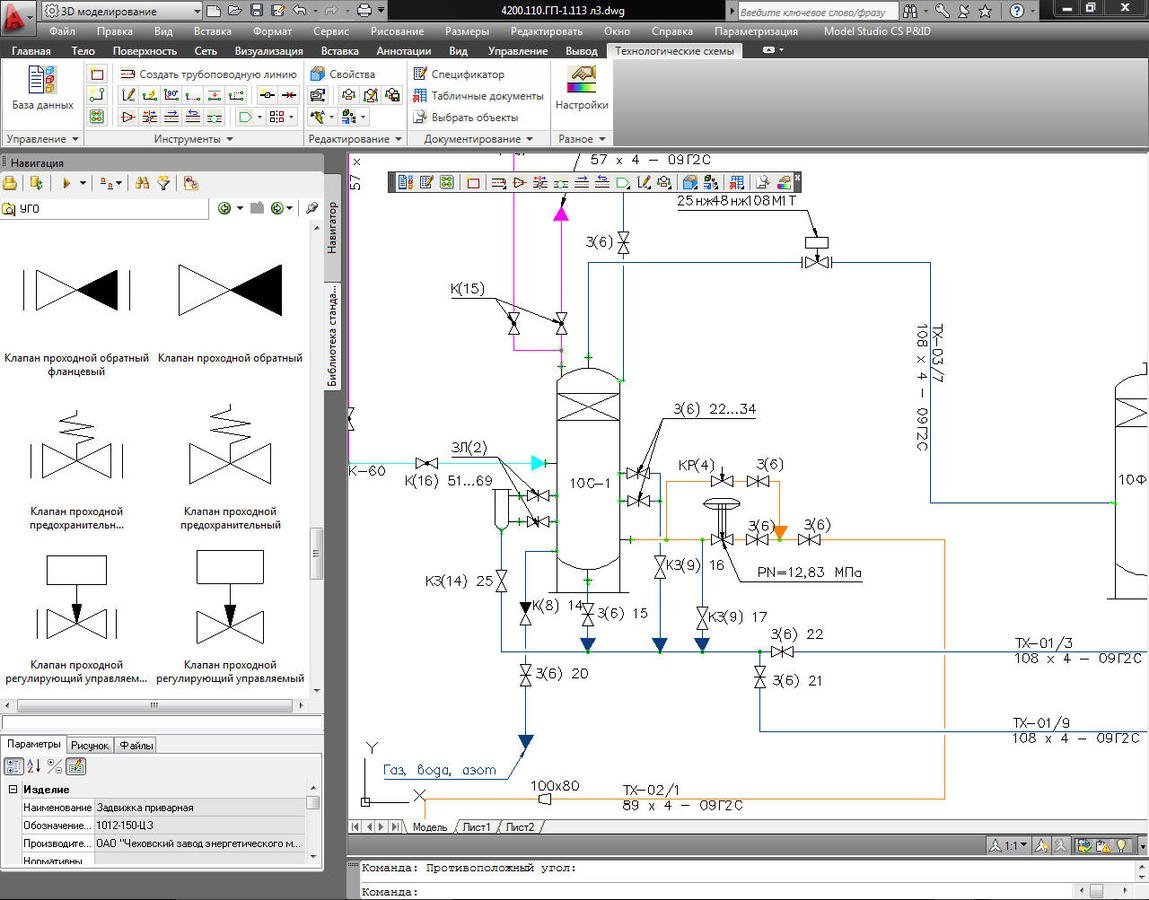Collapse the Изделие property group
Image resolution: width=1149 pixels, height=900 pixels.
pyautogui.click(x=12, y=789)
